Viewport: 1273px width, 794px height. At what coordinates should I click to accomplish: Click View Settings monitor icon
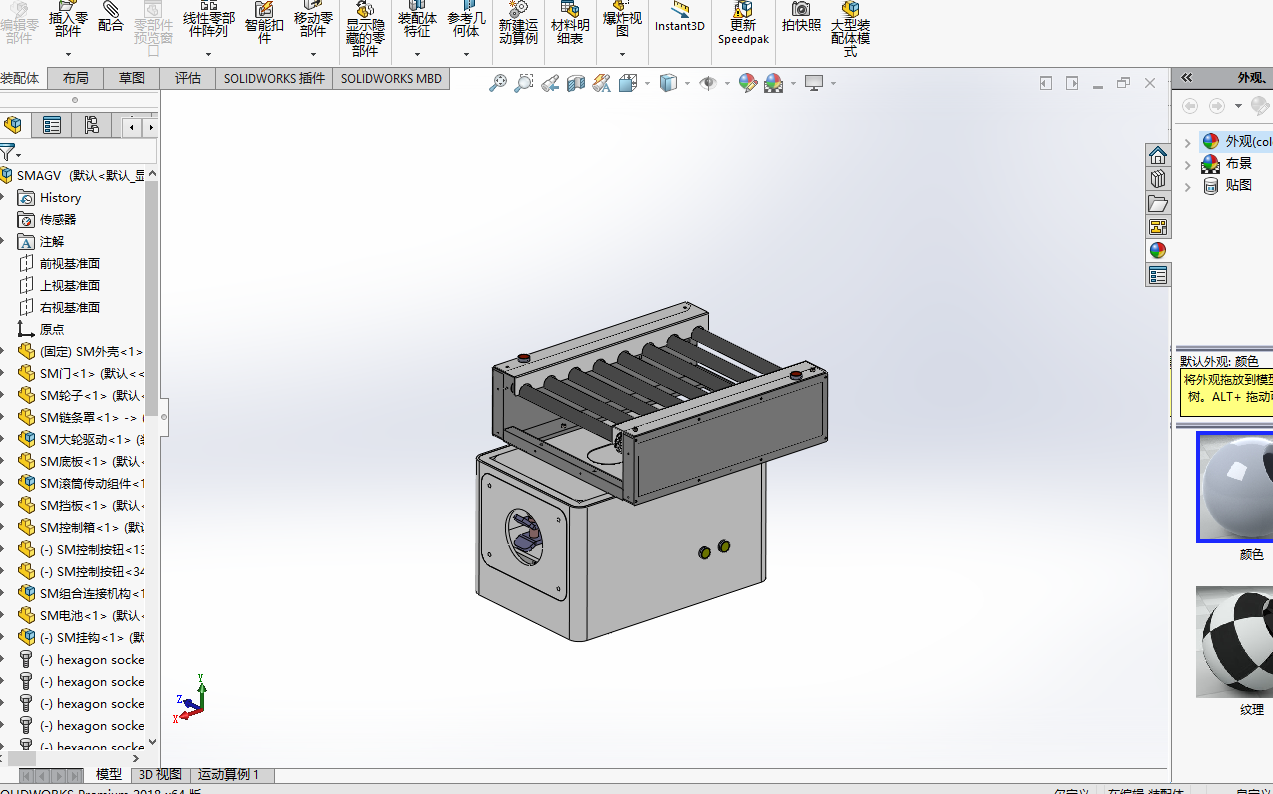point(814,84)
